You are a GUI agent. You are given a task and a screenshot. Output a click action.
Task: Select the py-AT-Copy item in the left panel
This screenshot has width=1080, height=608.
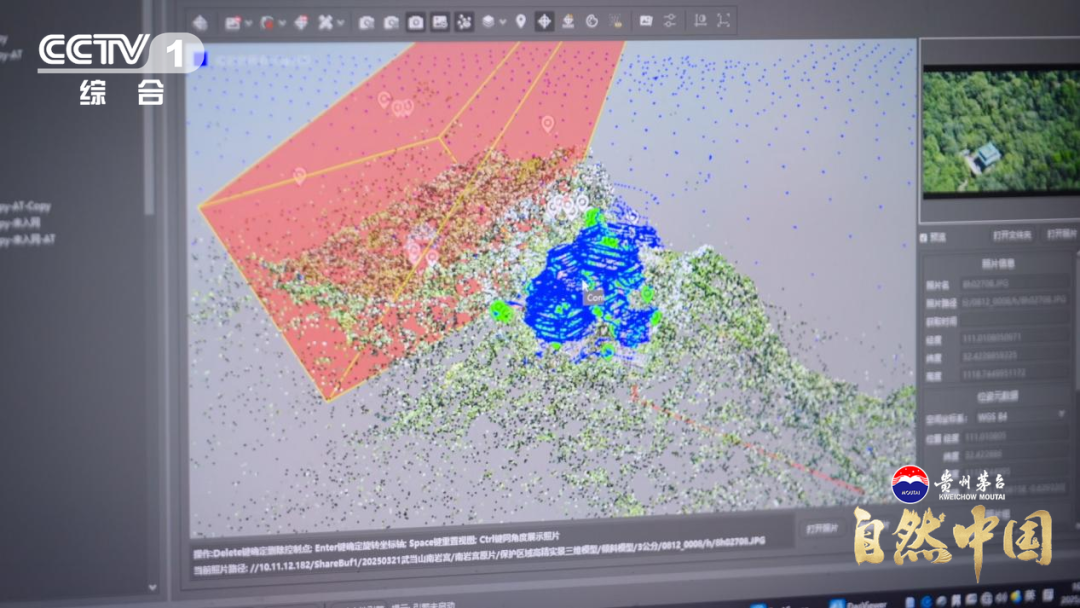[x=25, y=206]
